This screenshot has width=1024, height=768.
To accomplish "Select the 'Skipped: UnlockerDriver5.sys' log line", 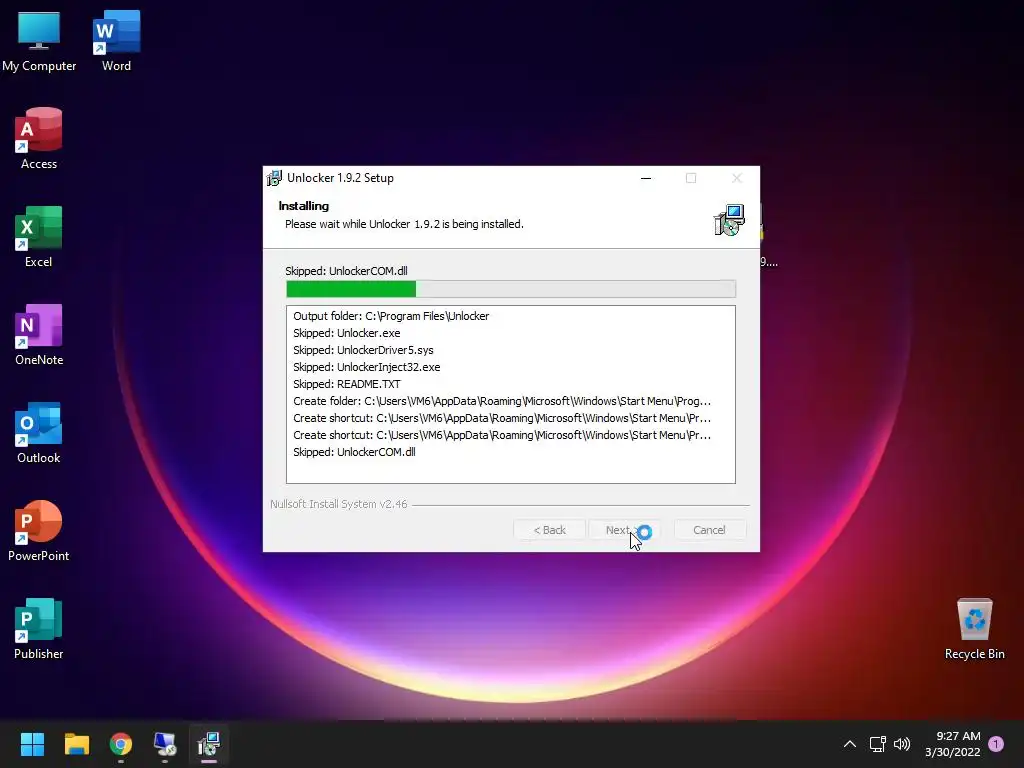I will click(363, 350).
